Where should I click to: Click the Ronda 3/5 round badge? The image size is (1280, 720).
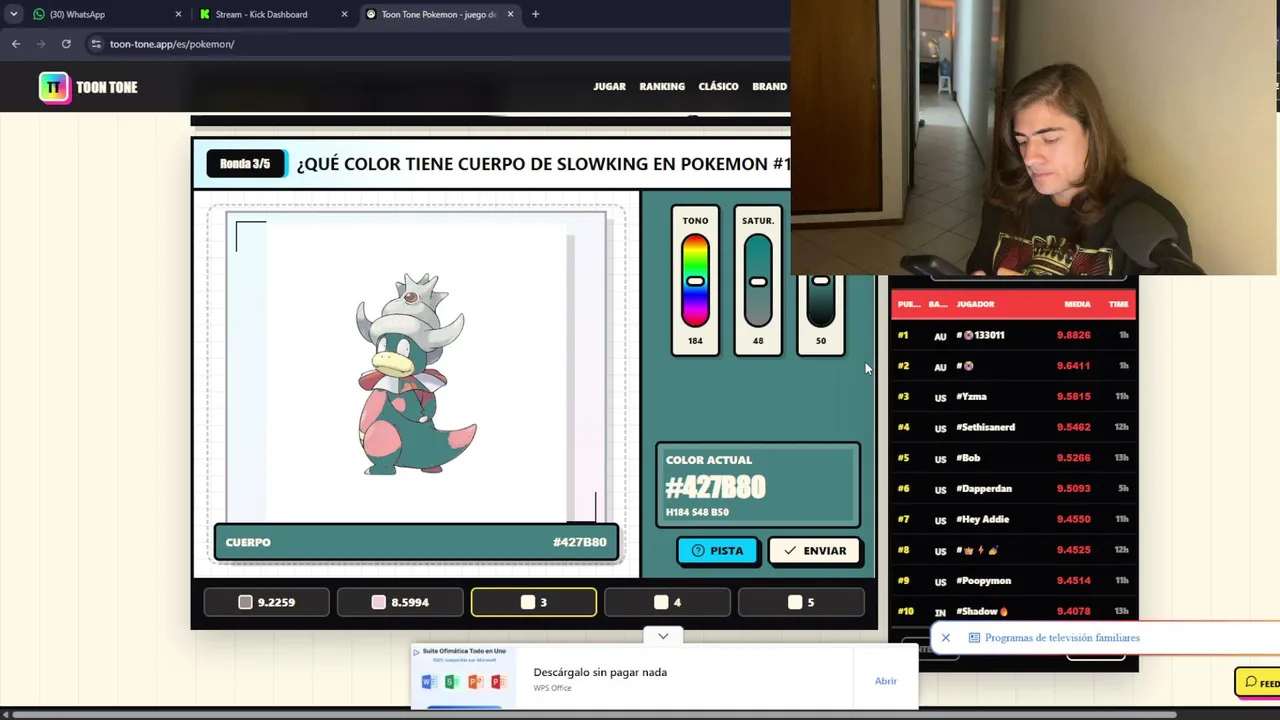pyautogui.click(x=245, y=164)
